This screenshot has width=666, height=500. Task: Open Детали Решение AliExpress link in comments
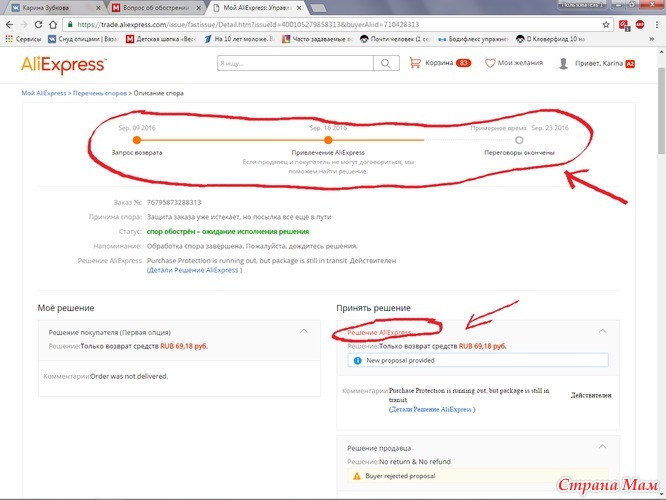tap(432, 410)
